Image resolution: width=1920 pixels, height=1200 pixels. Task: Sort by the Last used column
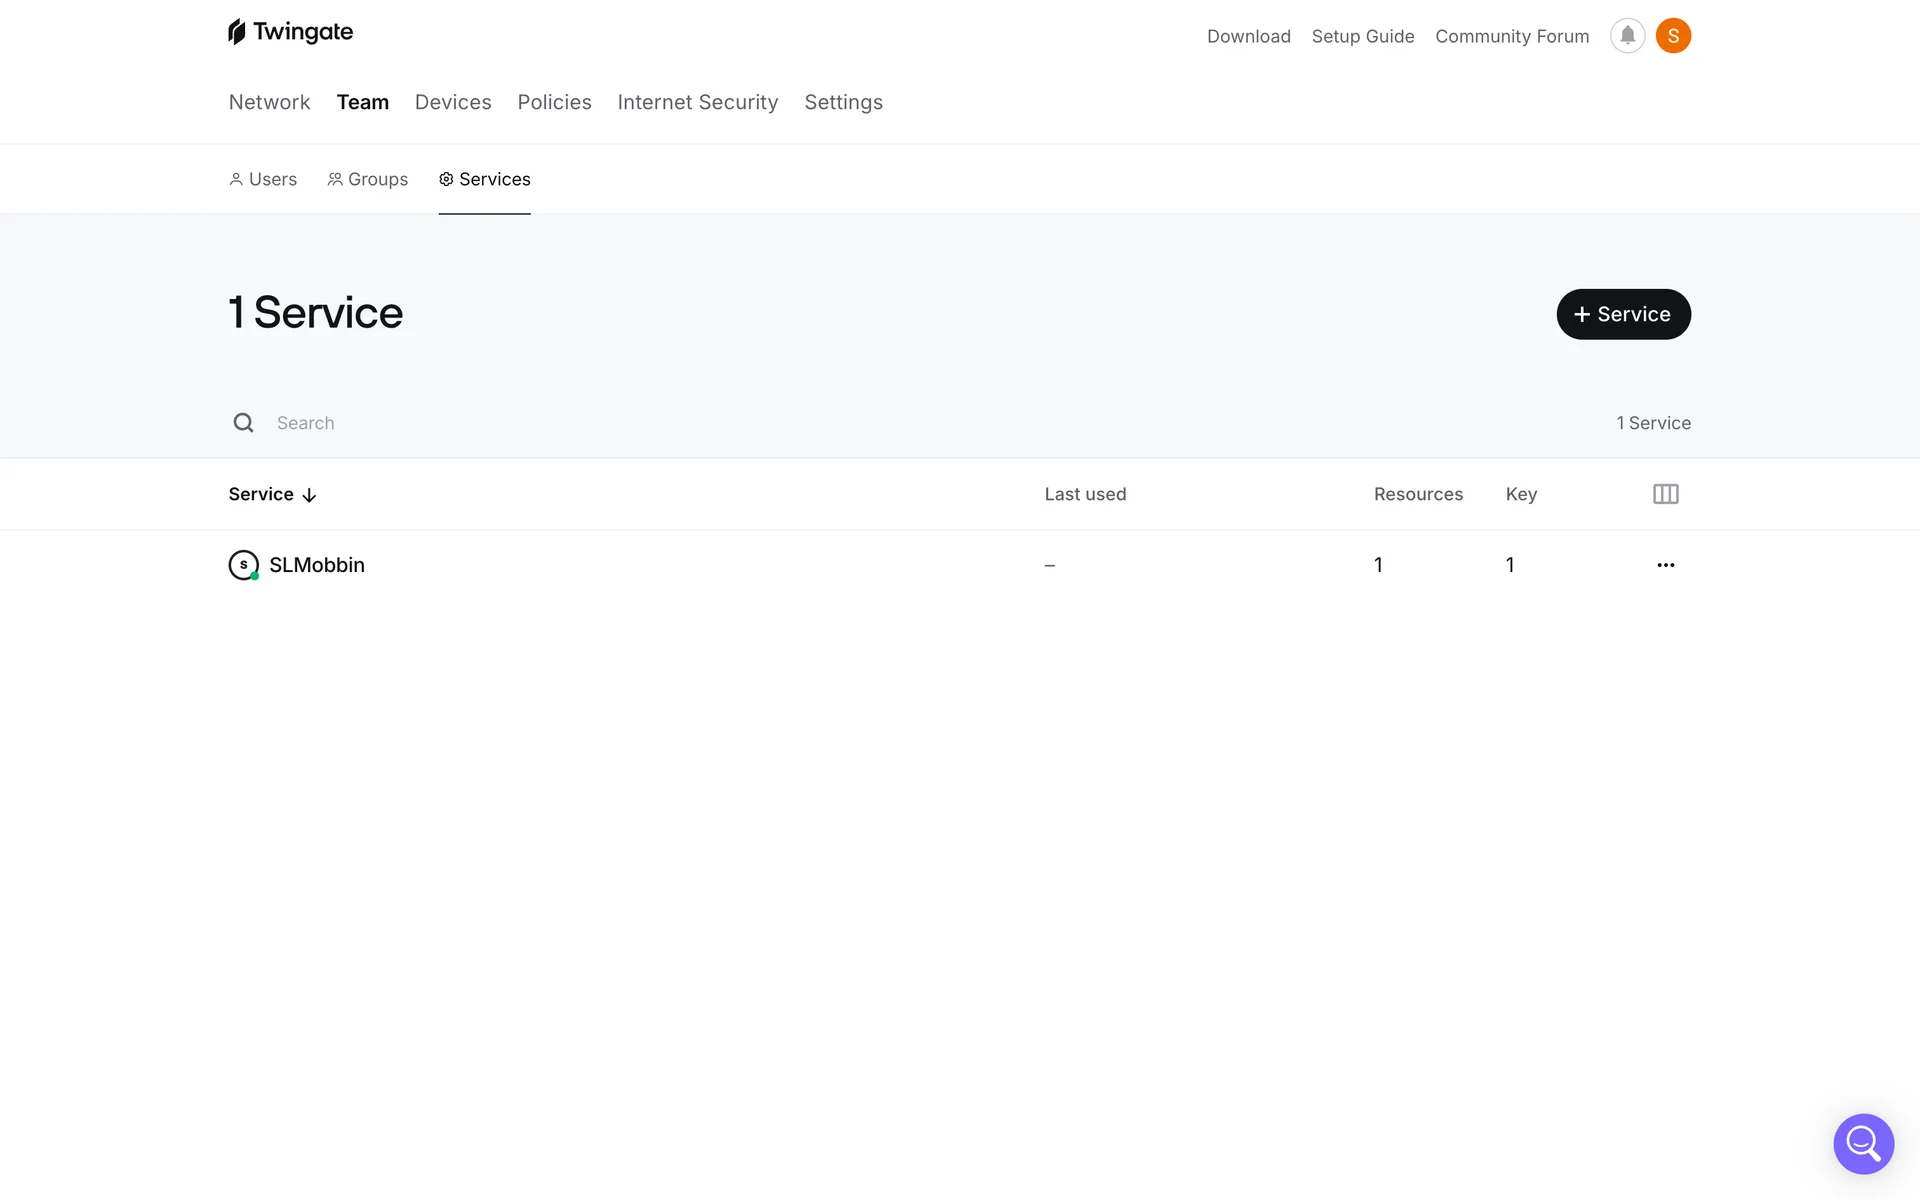(x=1085, y=494)
